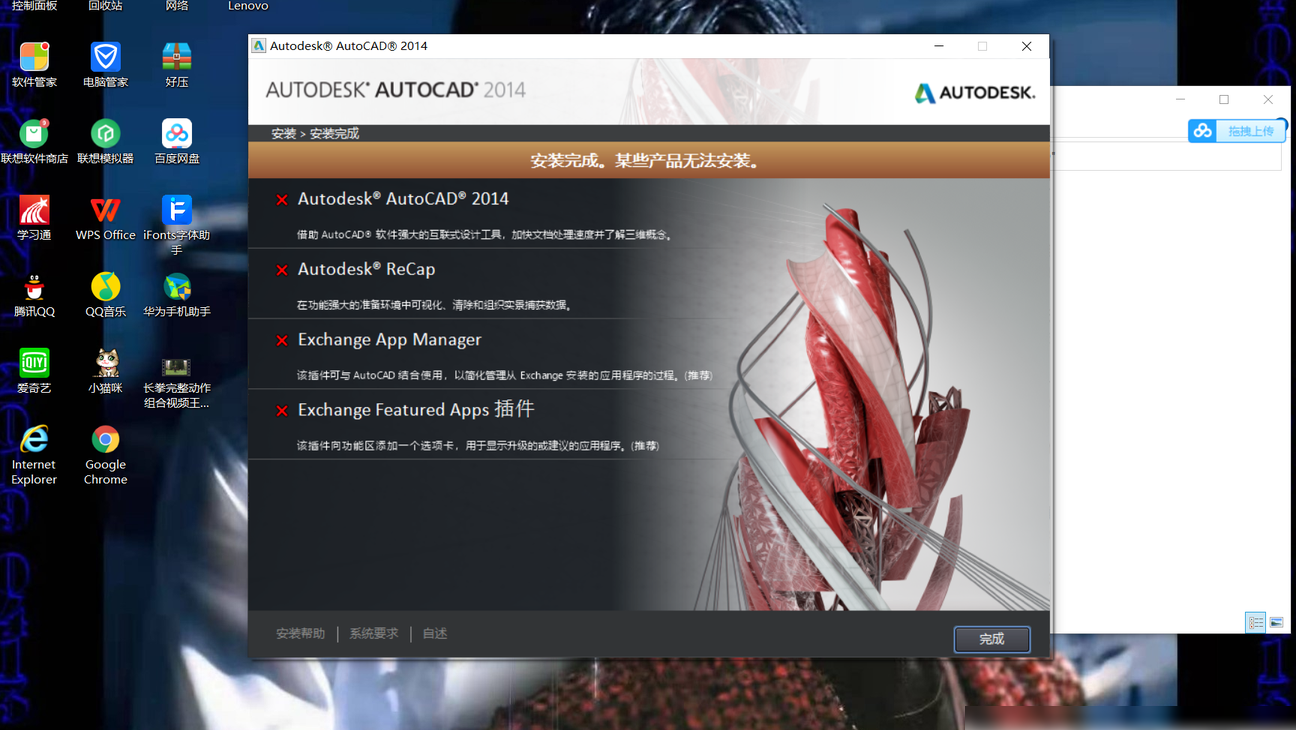Click the installer window title text in title bar
The width and height of the screenshot is (1296, 730).
coord(349,46)
